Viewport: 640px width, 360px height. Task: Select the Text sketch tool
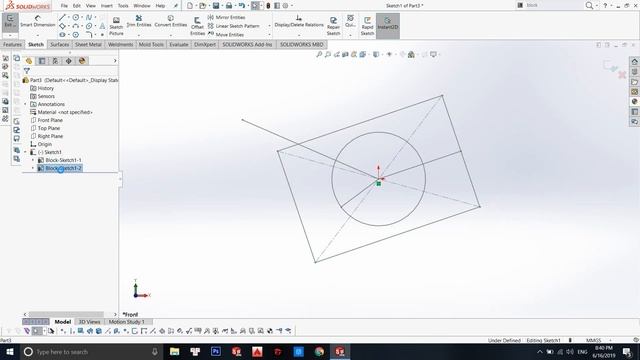point(102,26)
